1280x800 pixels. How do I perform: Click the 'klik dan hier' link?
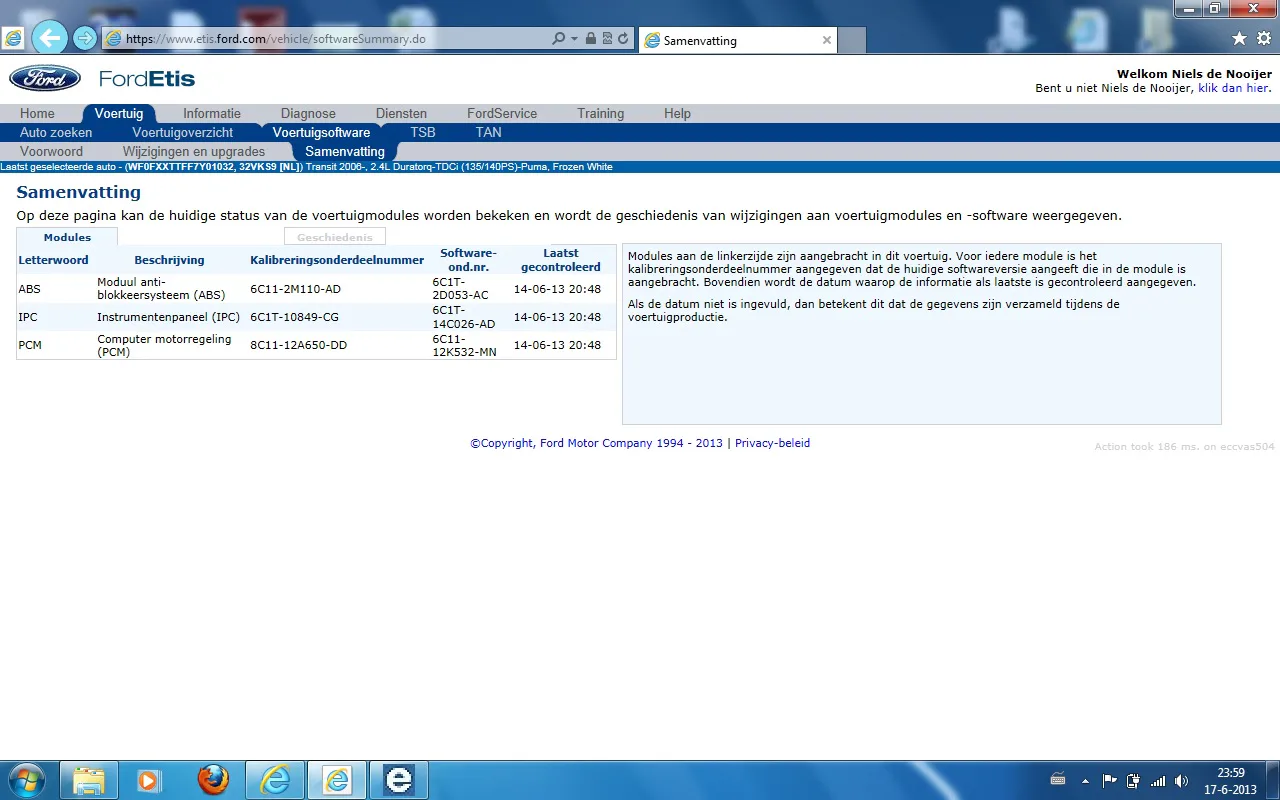[1233, 88]
